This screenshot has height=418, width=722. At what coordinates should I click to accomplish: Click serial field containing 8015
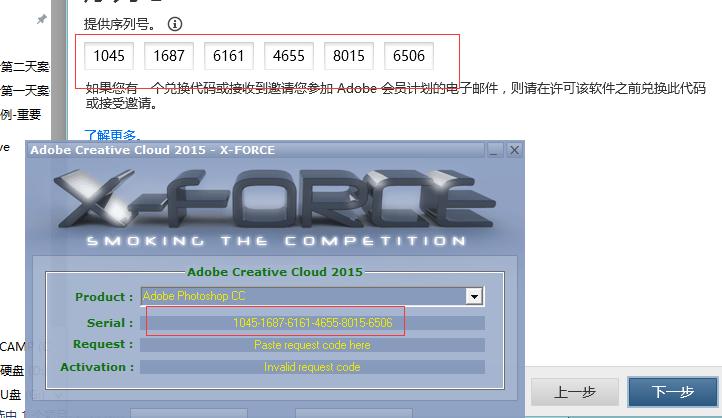349,56
